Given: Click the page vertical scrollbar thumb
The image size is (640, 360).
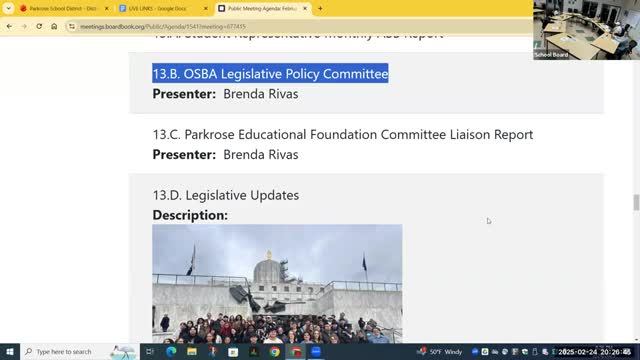Looking at the screenshot, I should (x=636, y=202).
